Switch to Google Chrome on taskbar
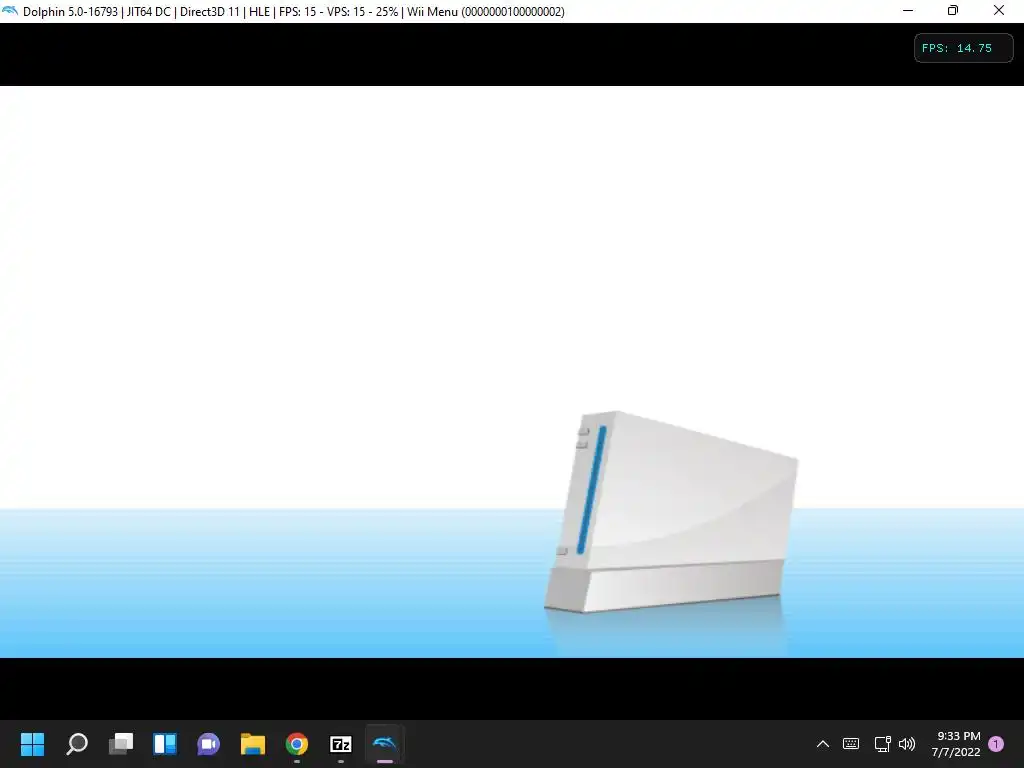Viewport: 1024px width, 768px height. pyautogui.click(x=296, y=744)
